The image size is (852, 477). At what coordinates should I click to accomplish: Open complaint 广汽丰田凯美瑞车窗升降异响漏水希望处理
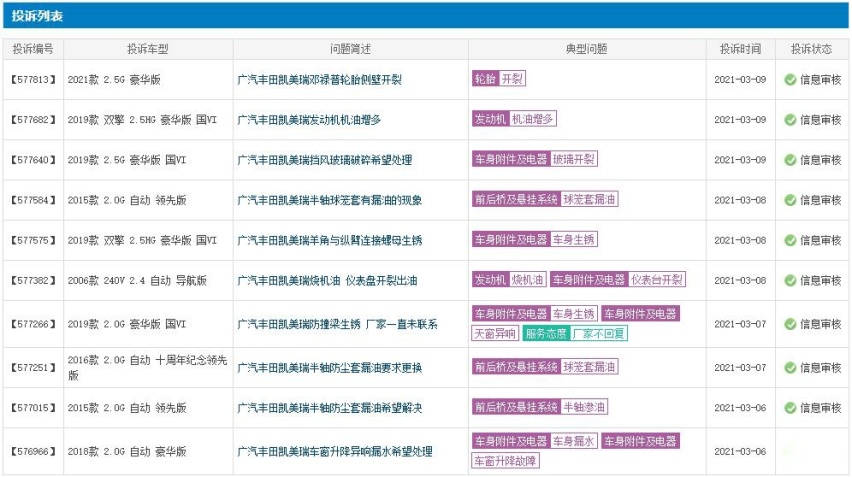[335, 451]
